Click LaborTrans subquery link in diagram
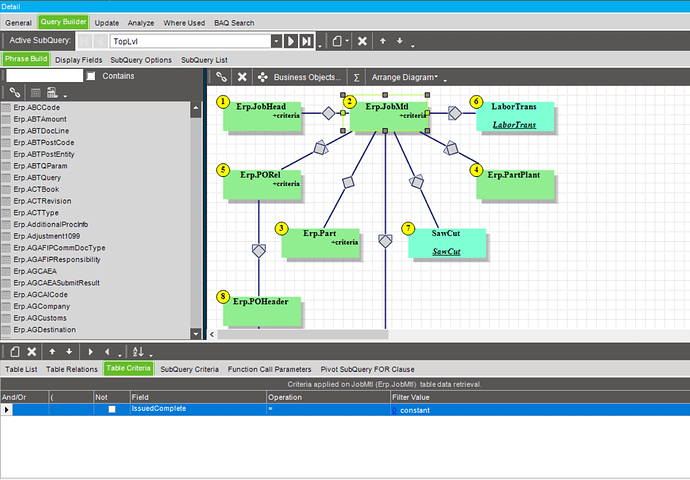 click(514, 125)
